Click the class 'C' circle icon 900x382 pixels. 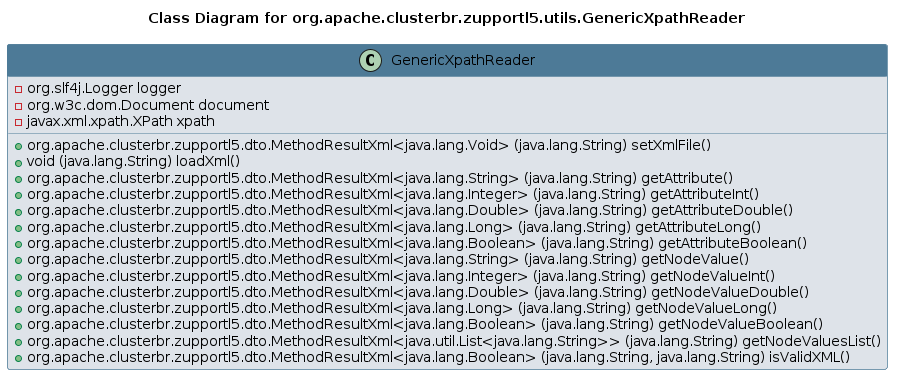pos(370,60)
